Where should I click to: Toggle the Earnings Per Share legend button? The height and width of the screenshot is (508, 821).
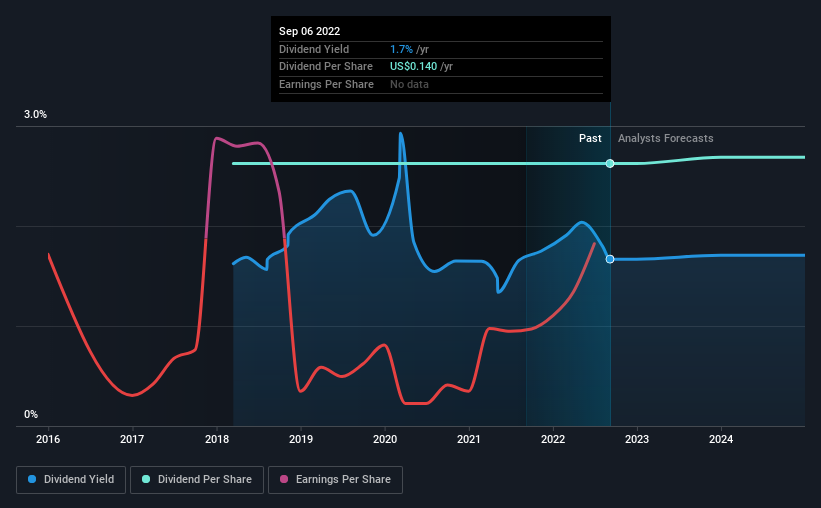pyautogui.click(x=335, y=480)
